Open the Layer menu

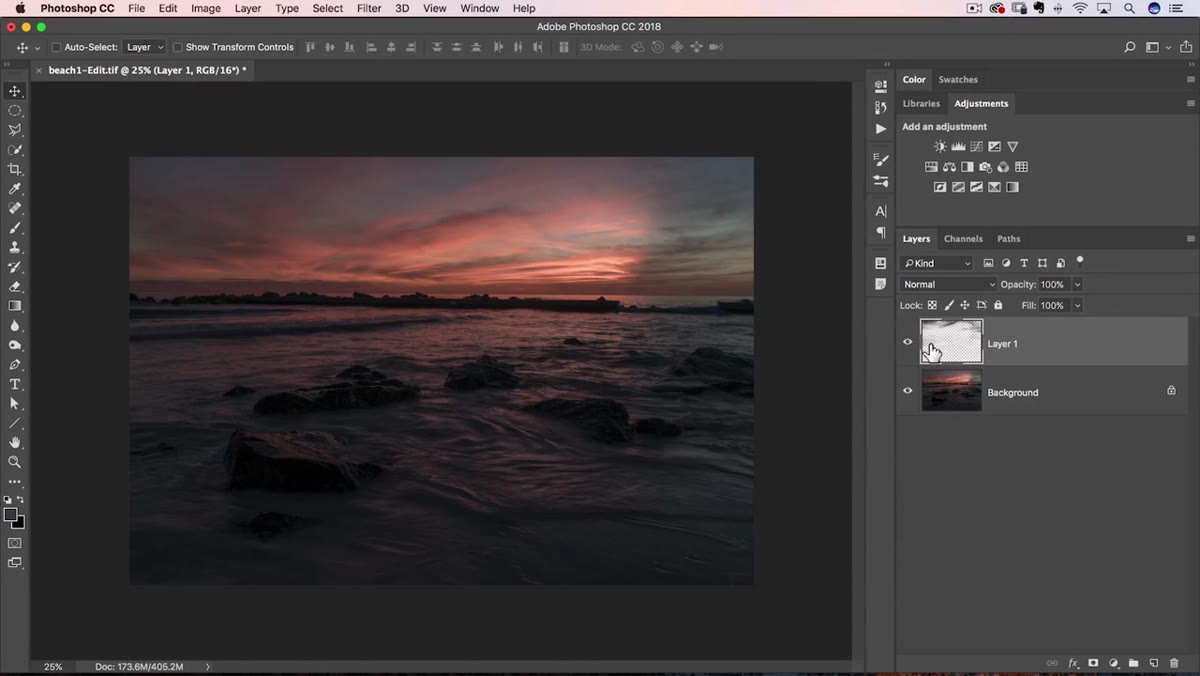[247, 8]
